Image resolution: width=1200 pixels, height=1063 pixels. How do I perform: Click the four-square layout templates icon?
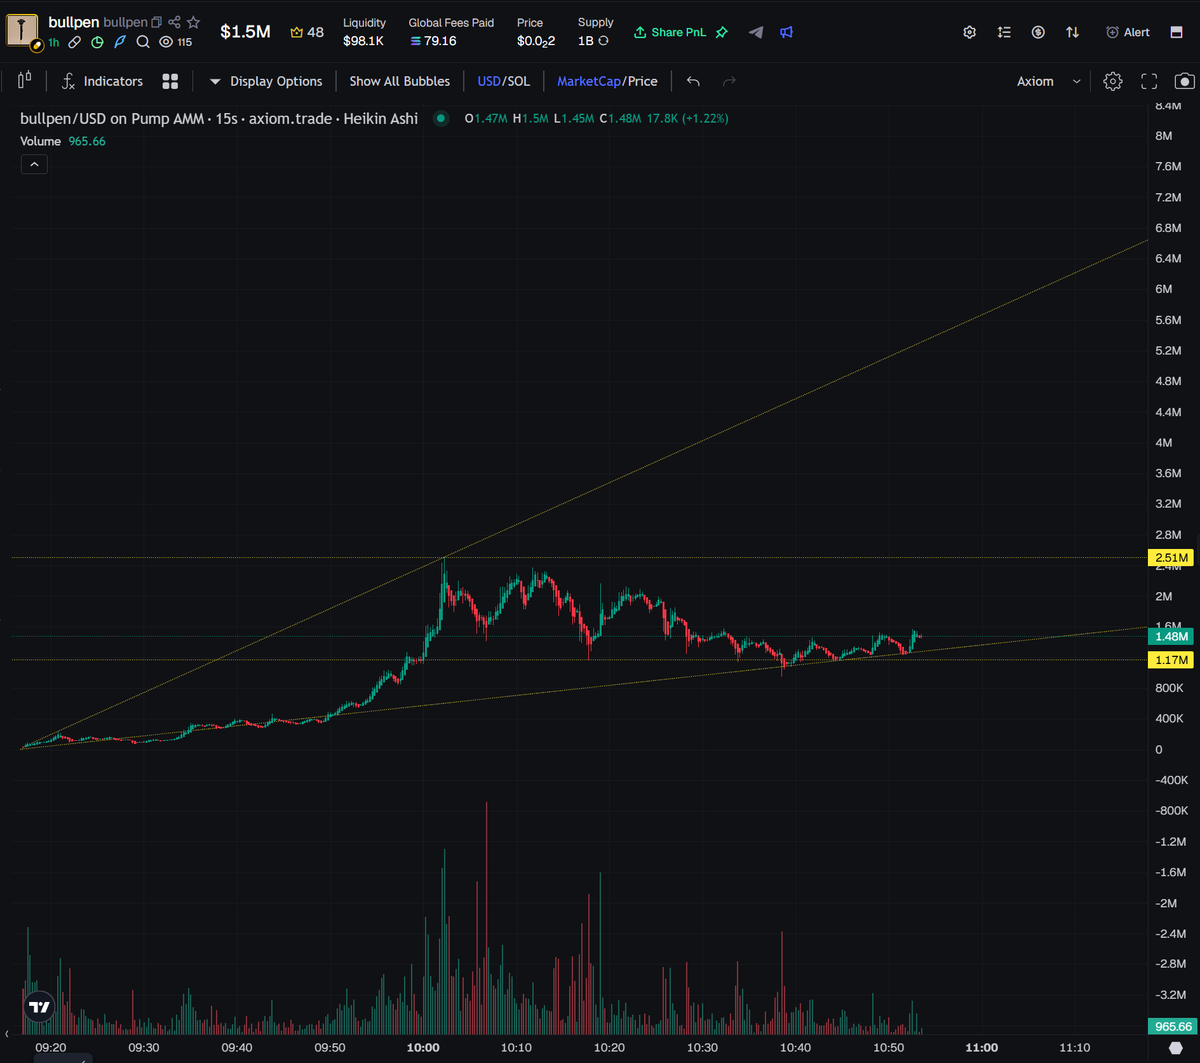tap(170, 81)
